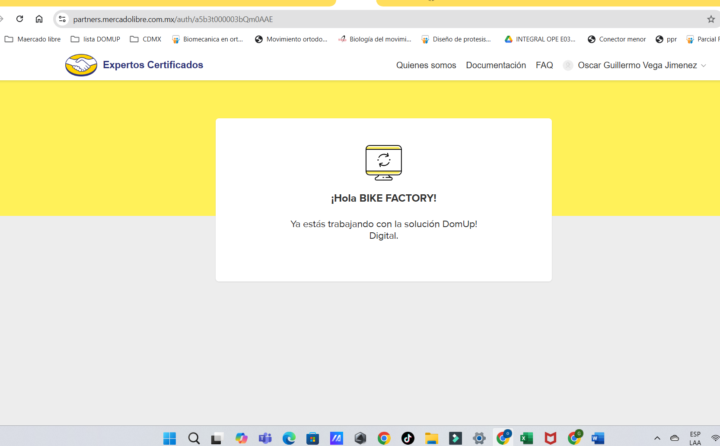Image resolution: width=720 pixels, height=446 pixels.
Task: Open Microsoft Teams from taskbar
Action: (265, 438)
